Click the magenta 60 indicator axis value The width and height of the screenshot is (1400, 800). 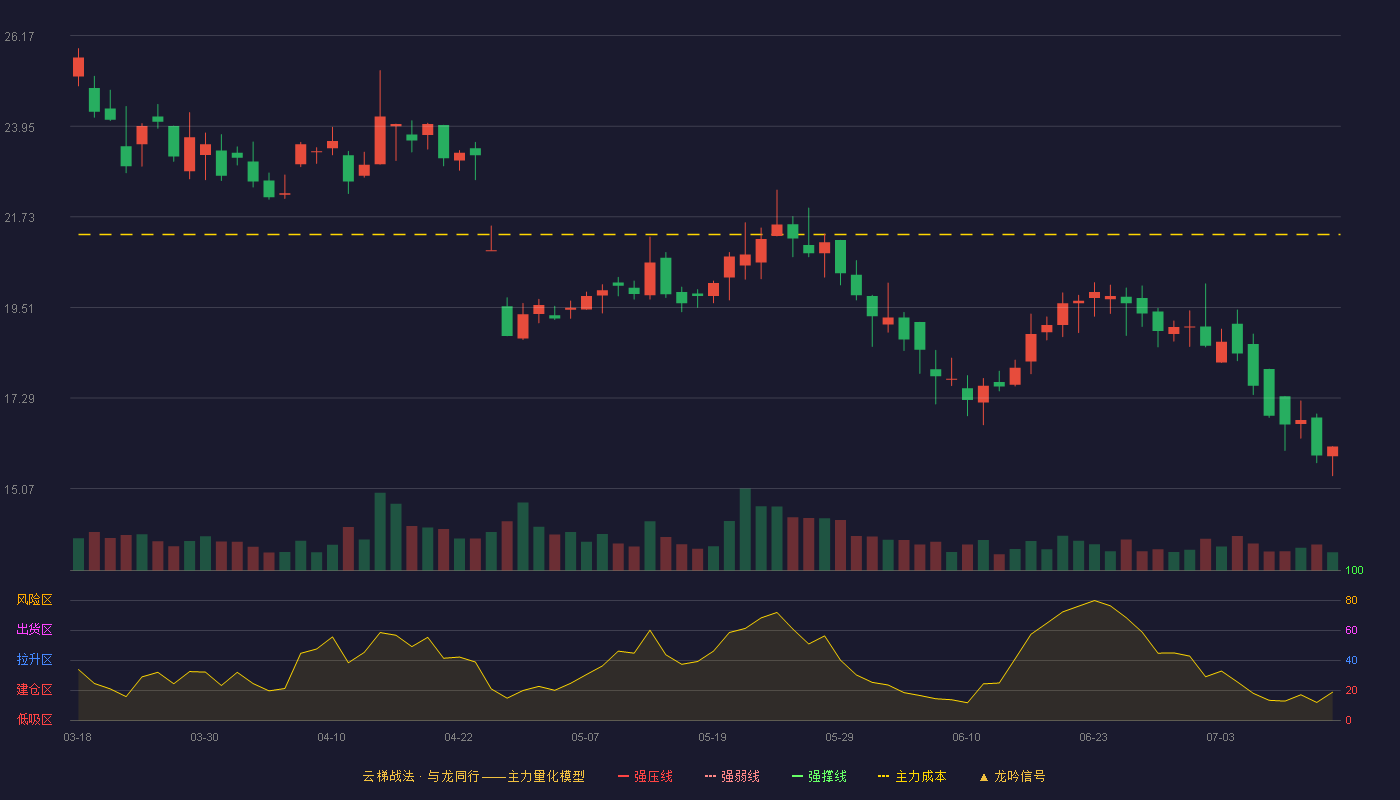point(1351,630)
